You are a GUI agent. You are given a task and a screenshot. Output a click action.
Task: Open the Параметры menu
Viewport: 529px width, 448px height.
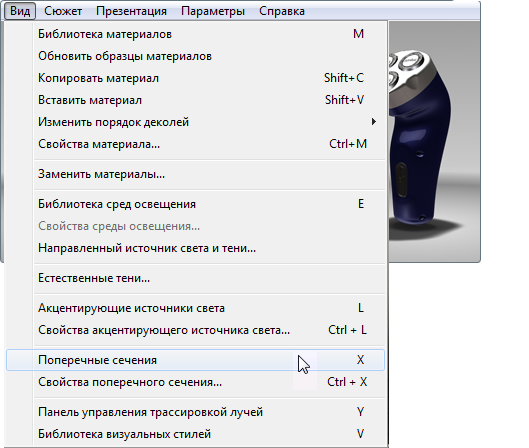click(213, 11)
